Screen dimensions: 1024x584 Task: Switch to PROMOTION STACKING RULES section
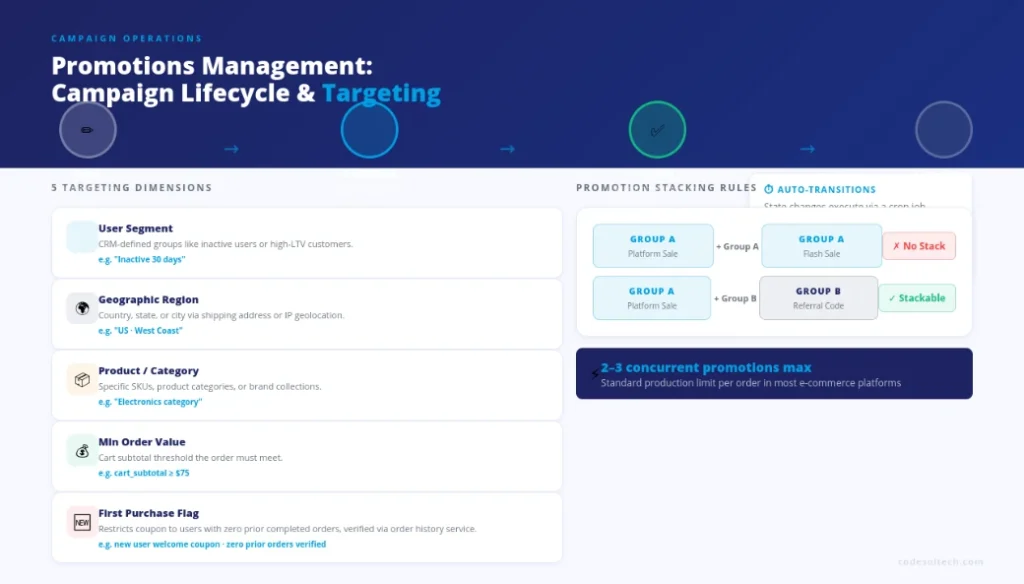[666, 187]
